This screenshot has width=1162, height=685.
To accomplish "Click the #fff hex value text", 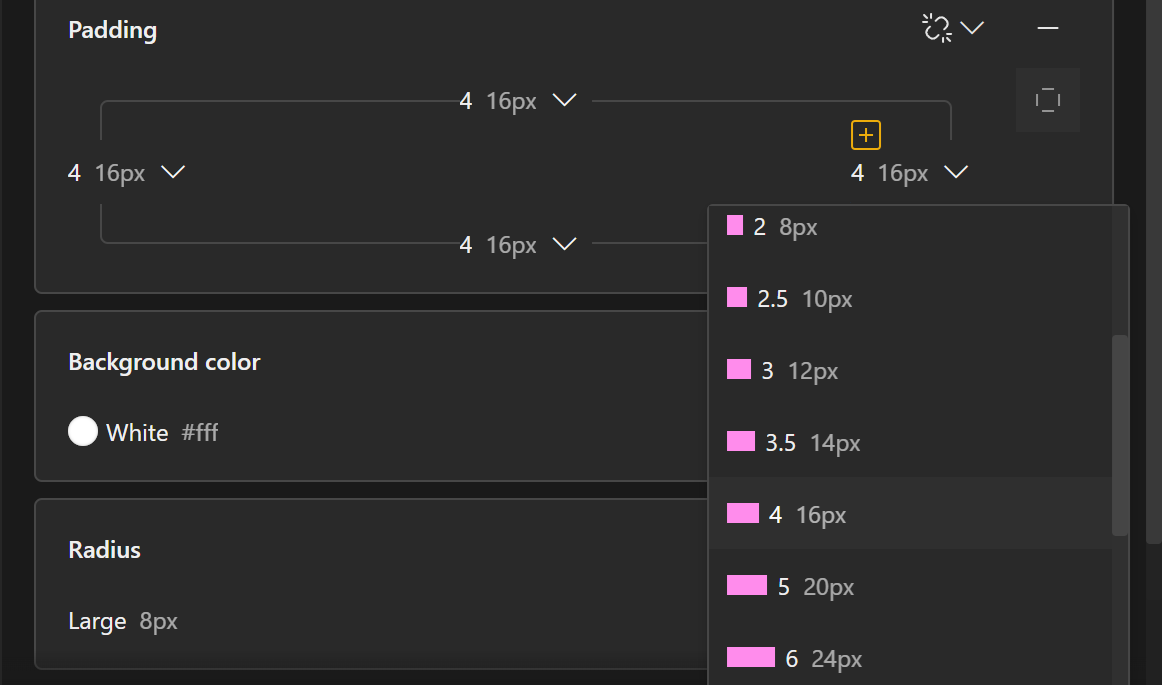I will point(199,432).
